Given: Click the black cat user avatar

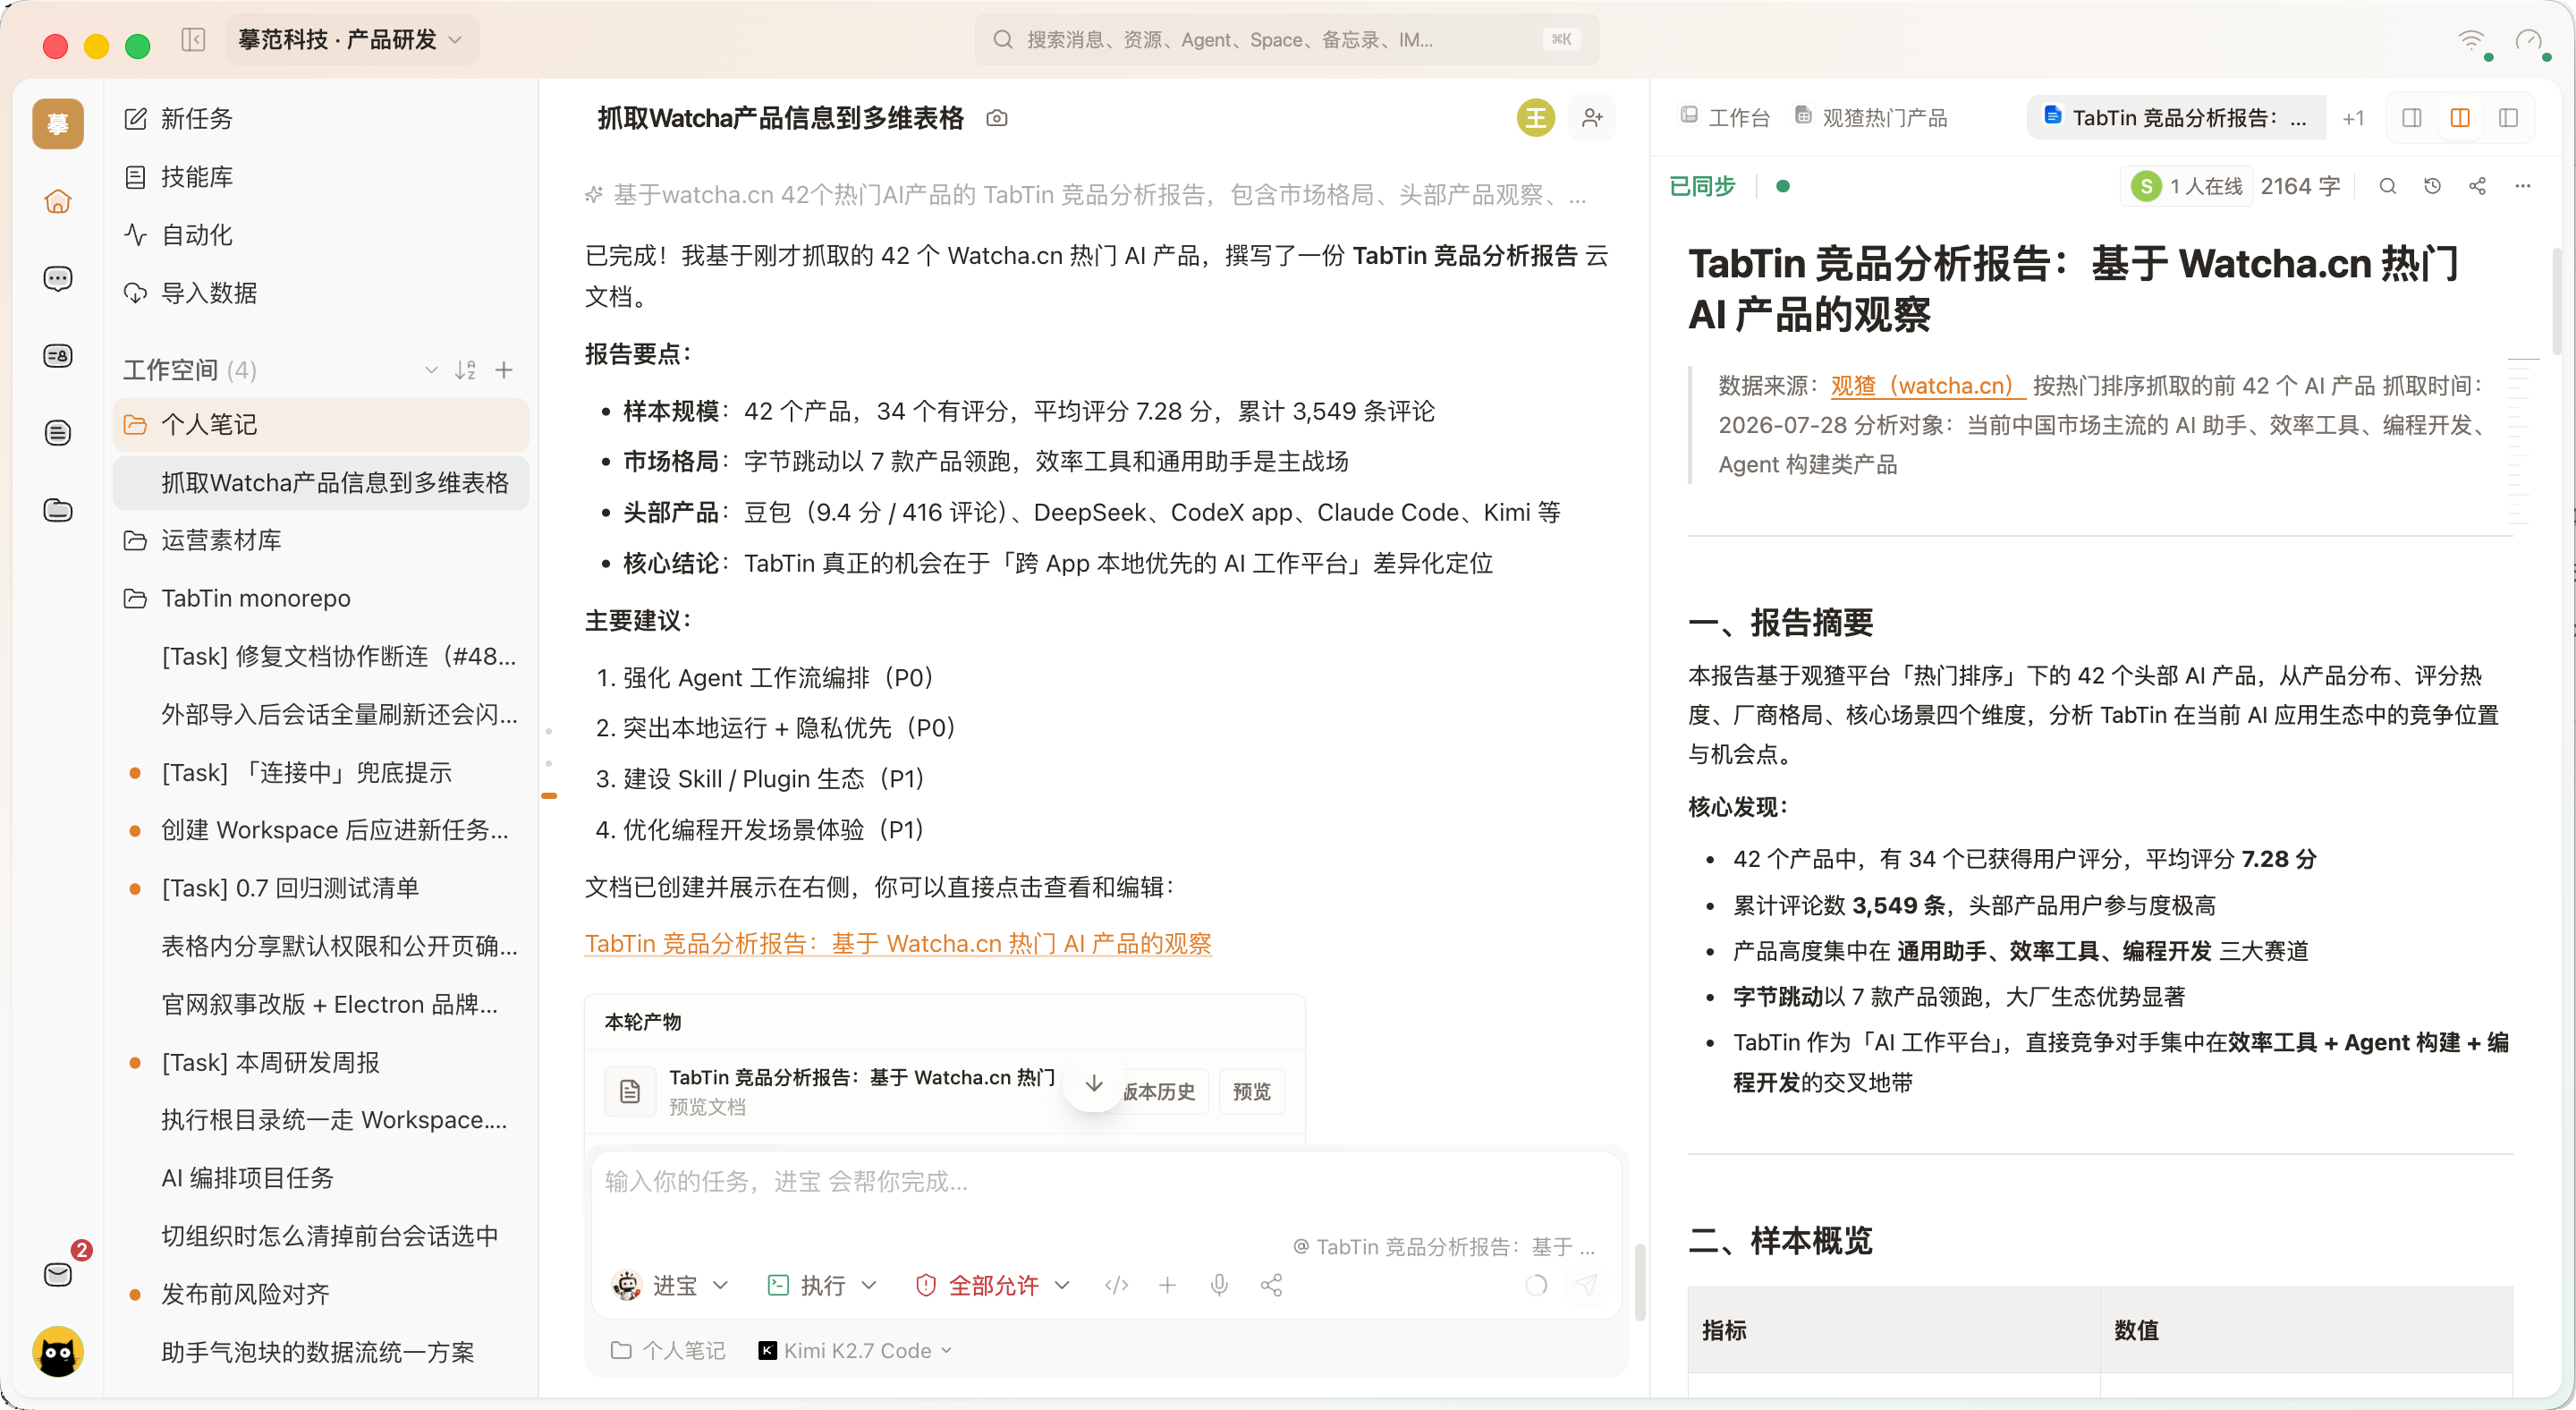Looking at the screenshot, I should pyautogui.click(x=58, y=1352).
